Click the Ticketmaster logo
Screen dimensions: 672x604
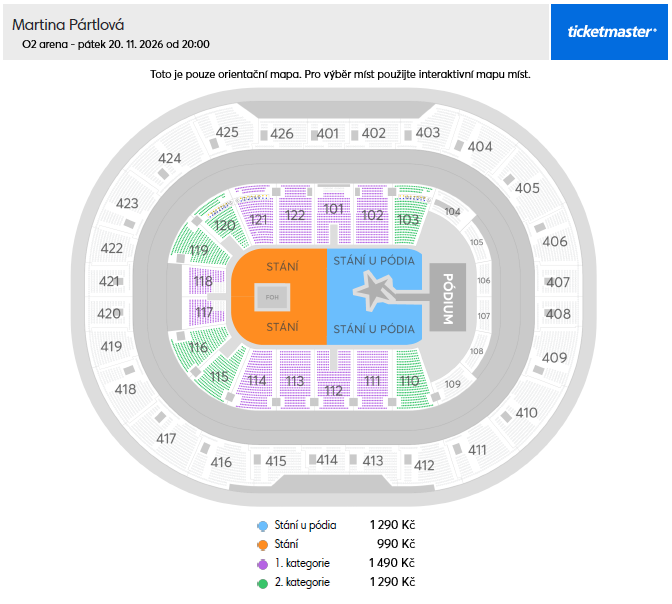611,31
